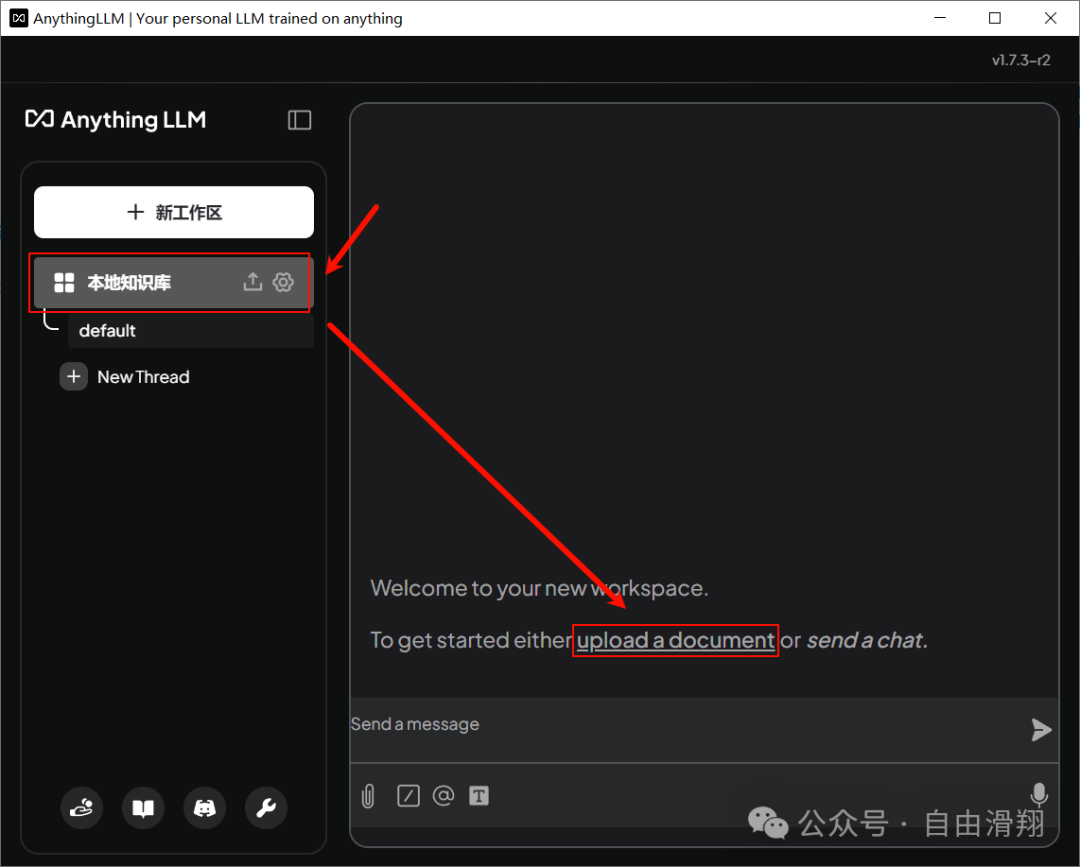
Task: Close the AnythingLLM window
Action: pos(1050,19)
